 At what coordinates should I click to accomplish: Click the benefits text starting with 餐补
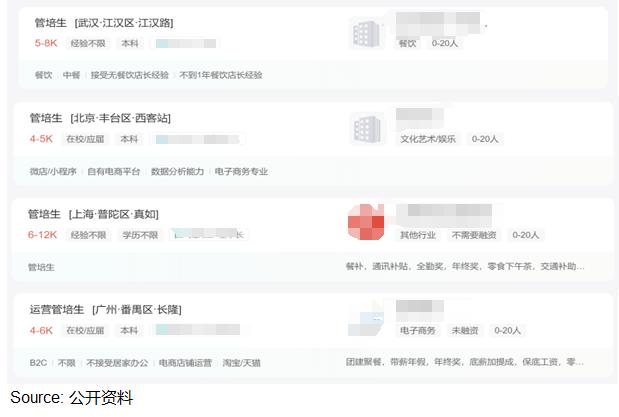pyautogui.click(x=465, y=267)
